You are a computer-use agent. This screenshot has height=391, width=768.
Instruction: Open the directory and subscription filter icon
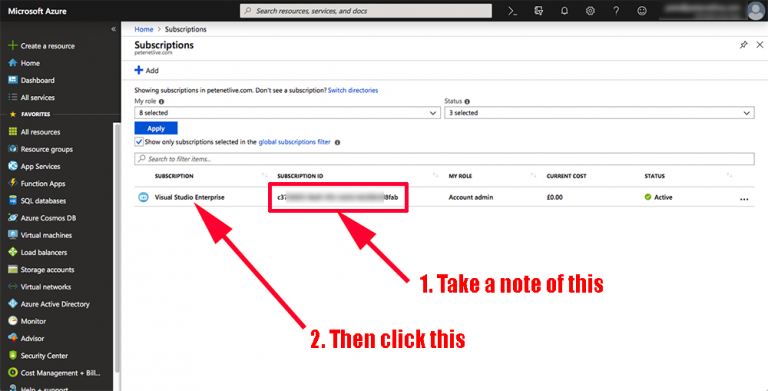[x=539, y=11]
